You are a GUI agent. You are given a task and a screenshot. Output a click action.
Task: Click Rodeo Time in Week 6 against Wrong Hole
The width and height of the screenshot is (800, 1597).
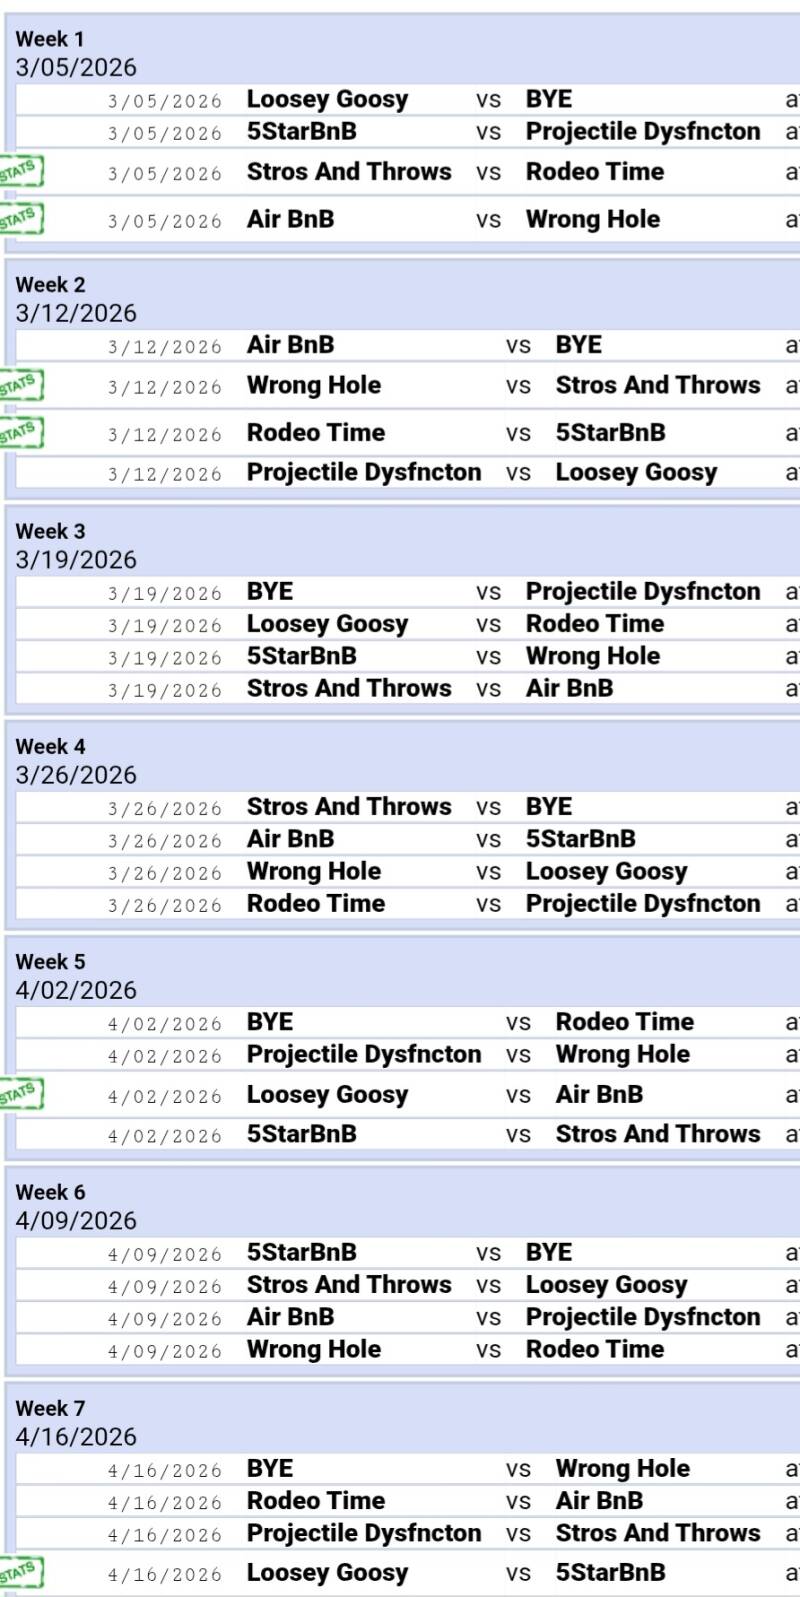594,1349
